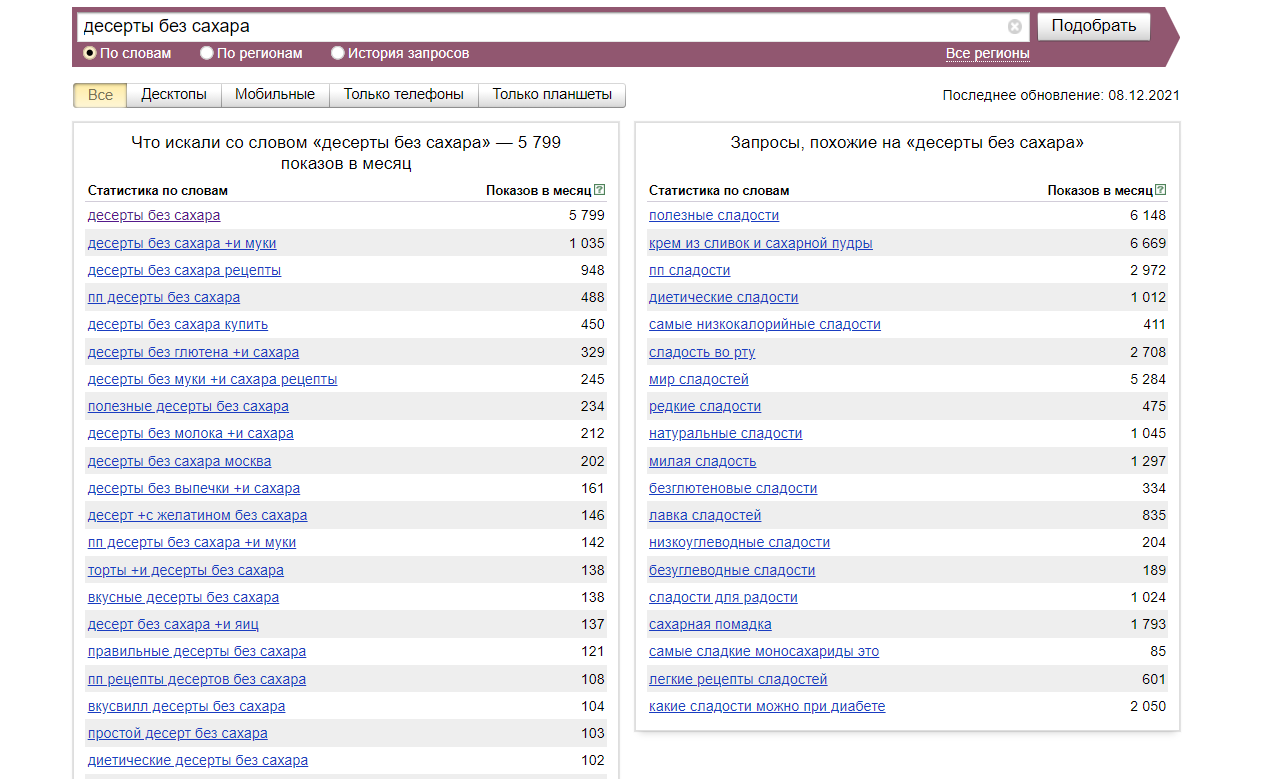Open 'низкоуглеводные сладости' link
Screen dimensions: 1268x779
739,542
